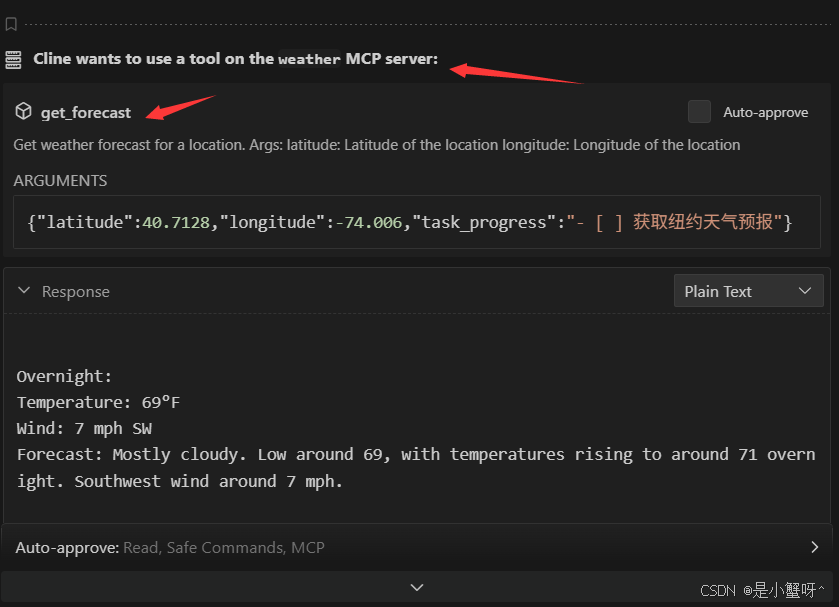Enable the Auto-approve checkbox for get_forecast

699,112
